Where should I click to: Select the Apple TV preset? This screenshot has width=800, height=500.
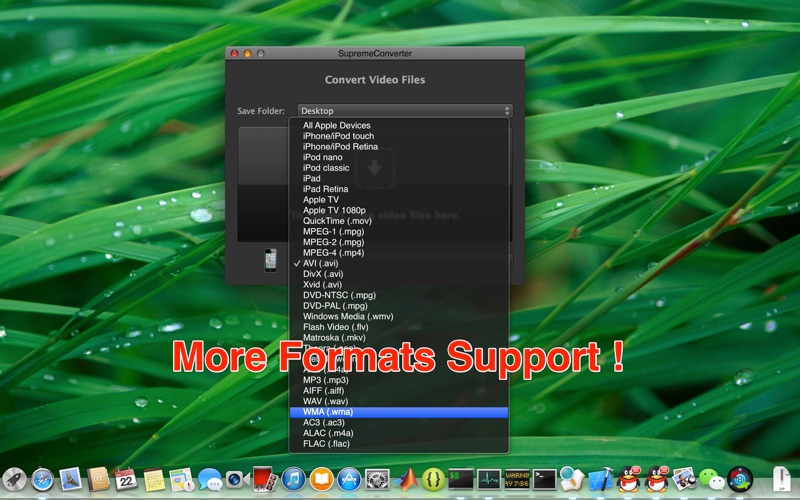399,199
